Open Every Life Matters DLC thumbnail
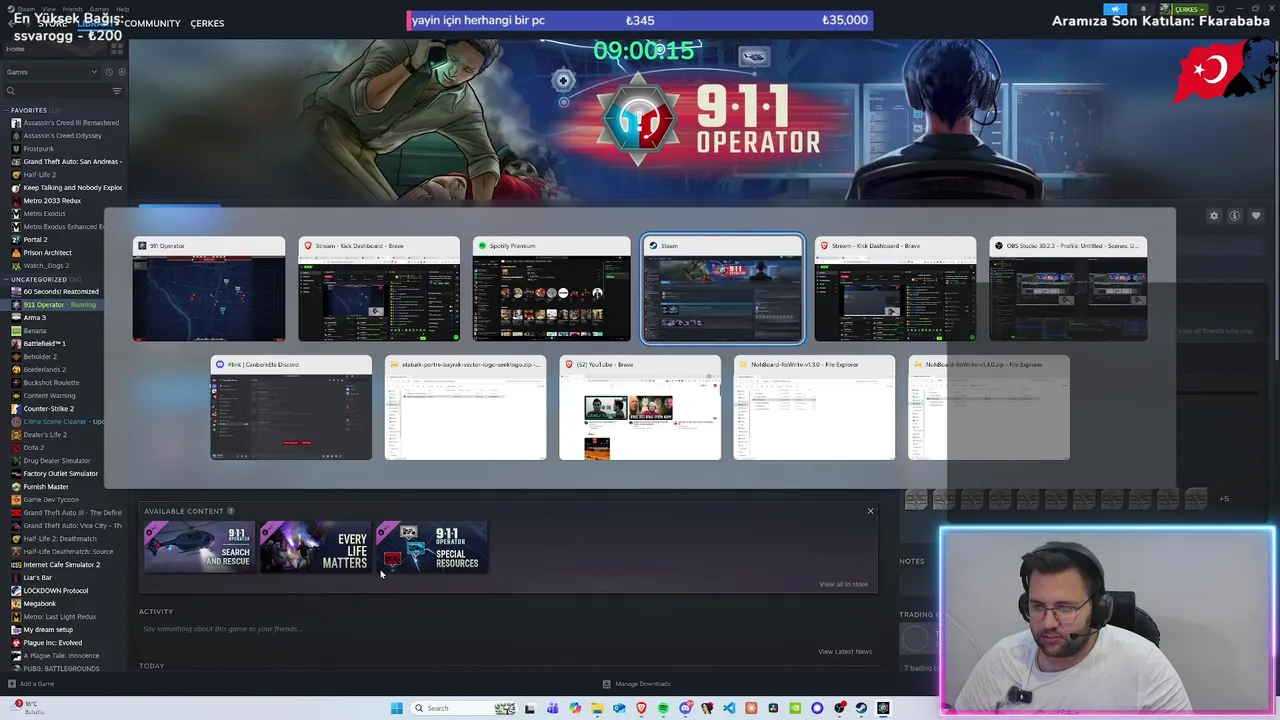This screenshot has width=1280, height=720. pyautogui.click(x=315, y=548)
